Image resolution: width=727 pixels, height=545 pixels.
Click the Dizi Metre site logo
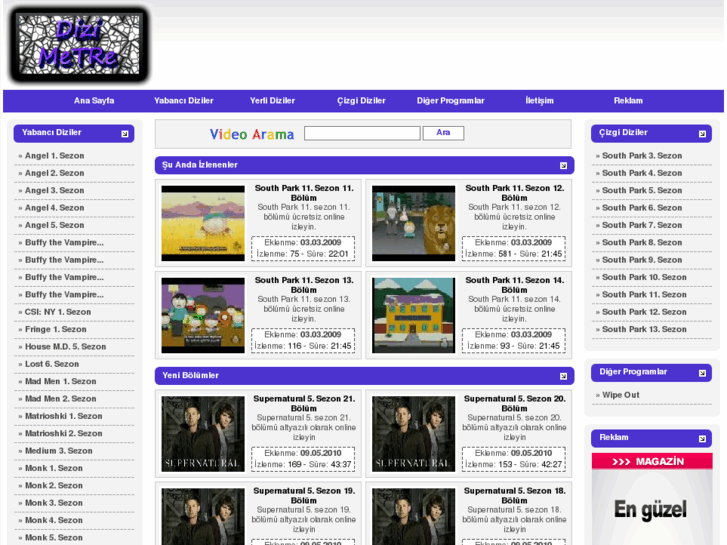[x=78, y=44]
